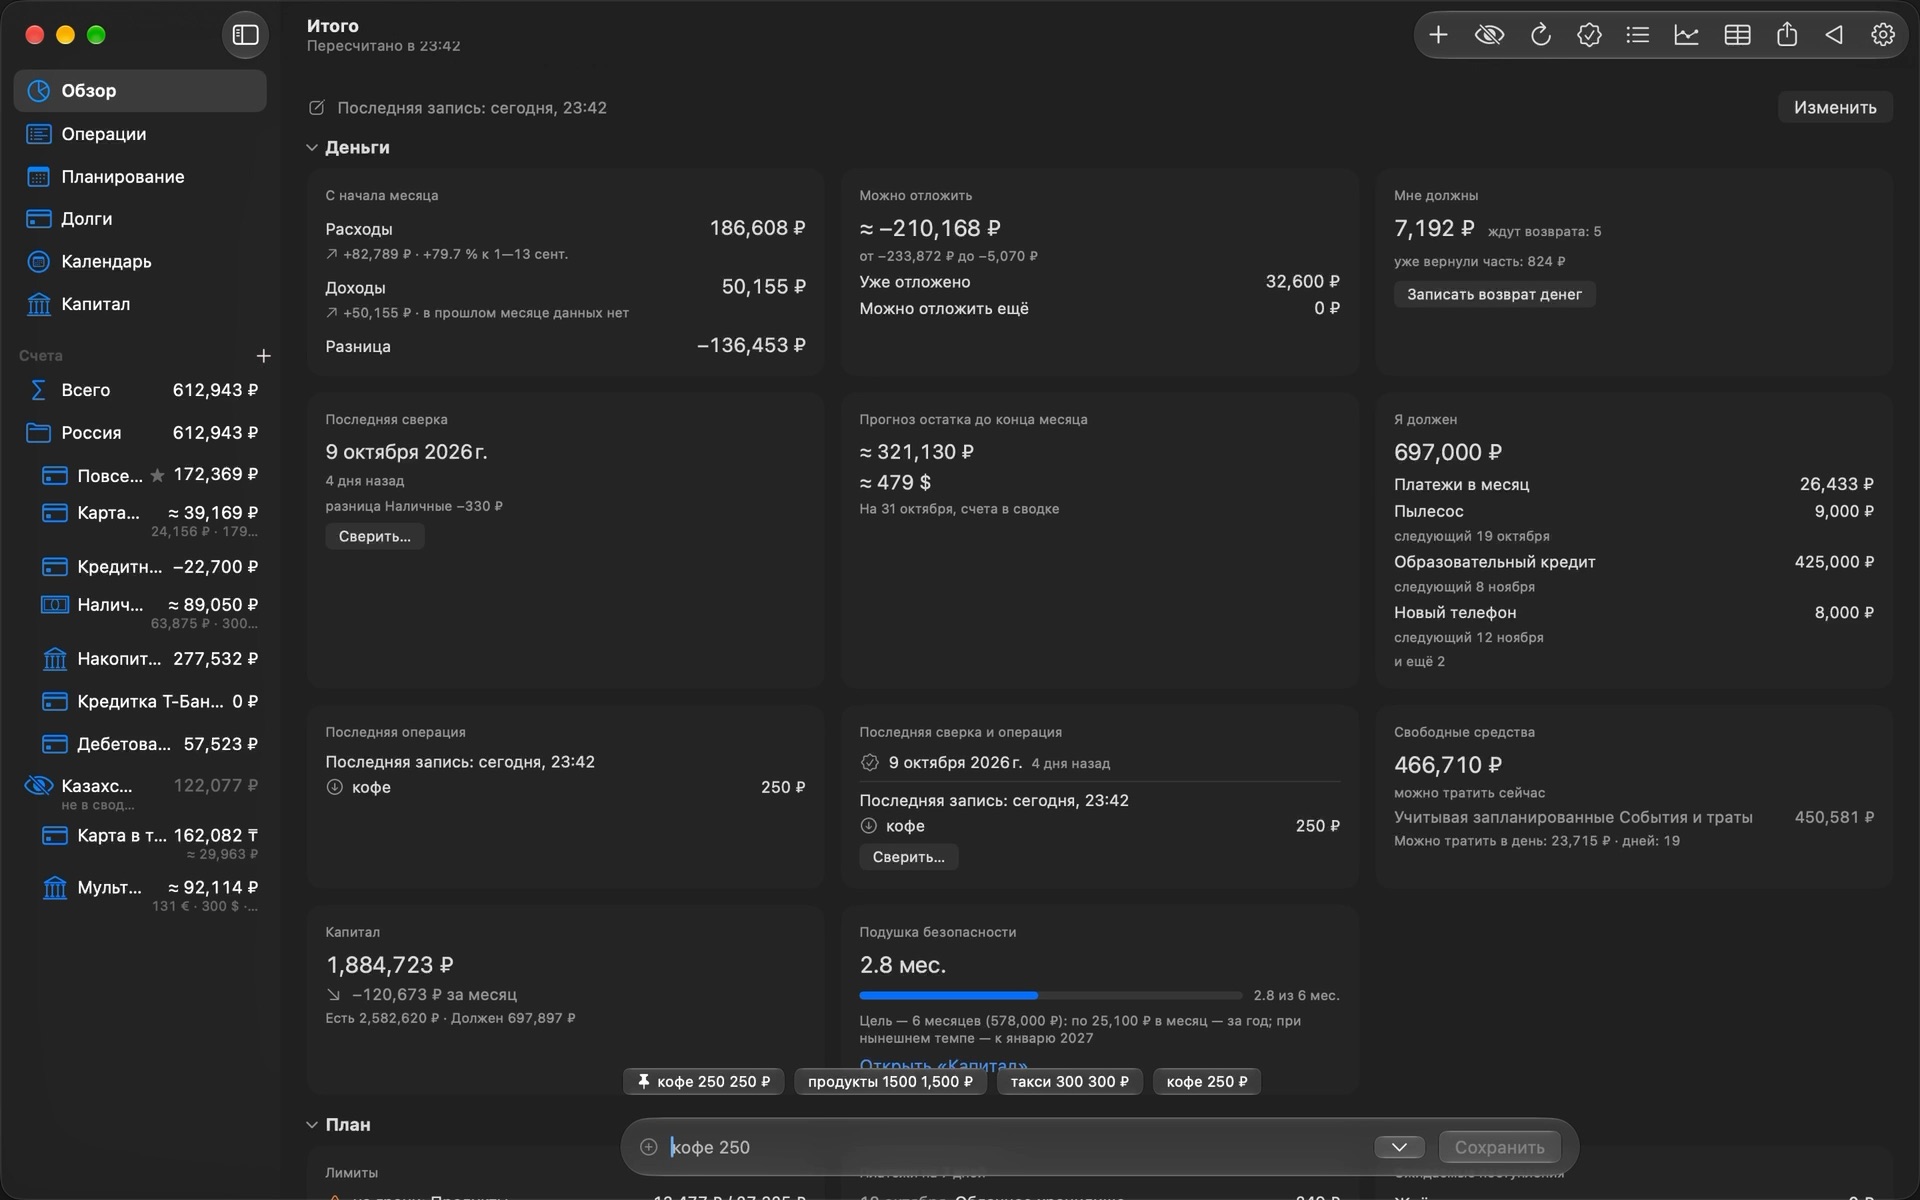Focus the кофе 250 entry field
Screen dimensions: 1920x1200
(x=1015, y=1147)
